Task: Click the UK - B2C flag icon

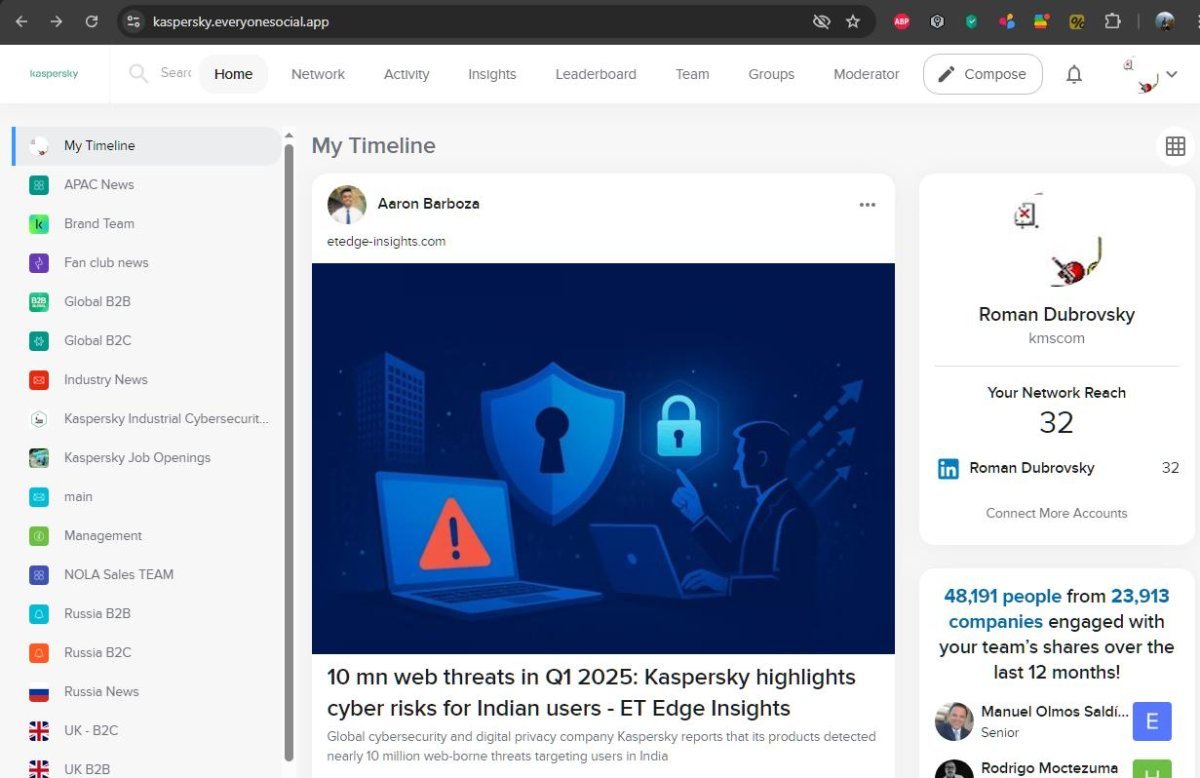Action: click(x=39, y=731)
